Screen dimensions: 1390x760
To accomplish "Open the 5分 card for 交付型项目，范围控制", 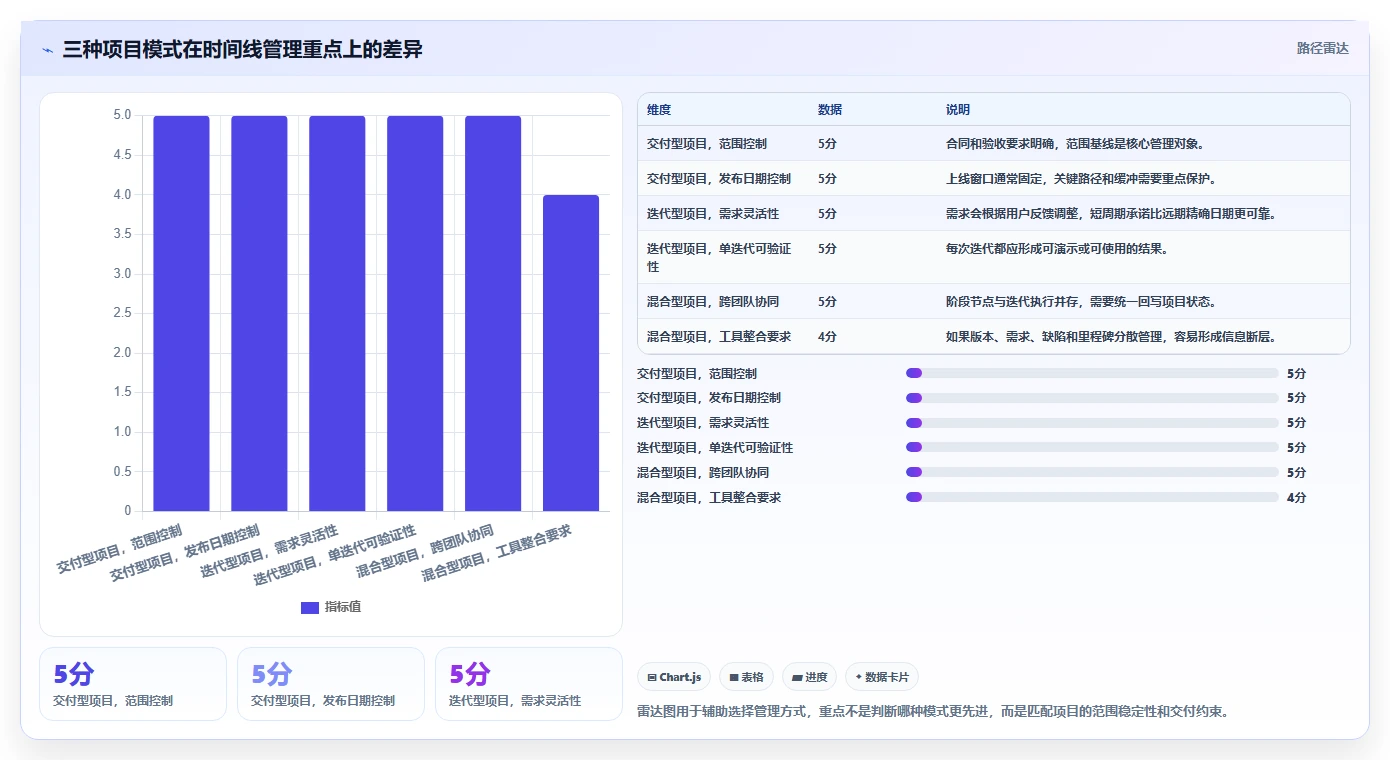I will coord(133,684).
